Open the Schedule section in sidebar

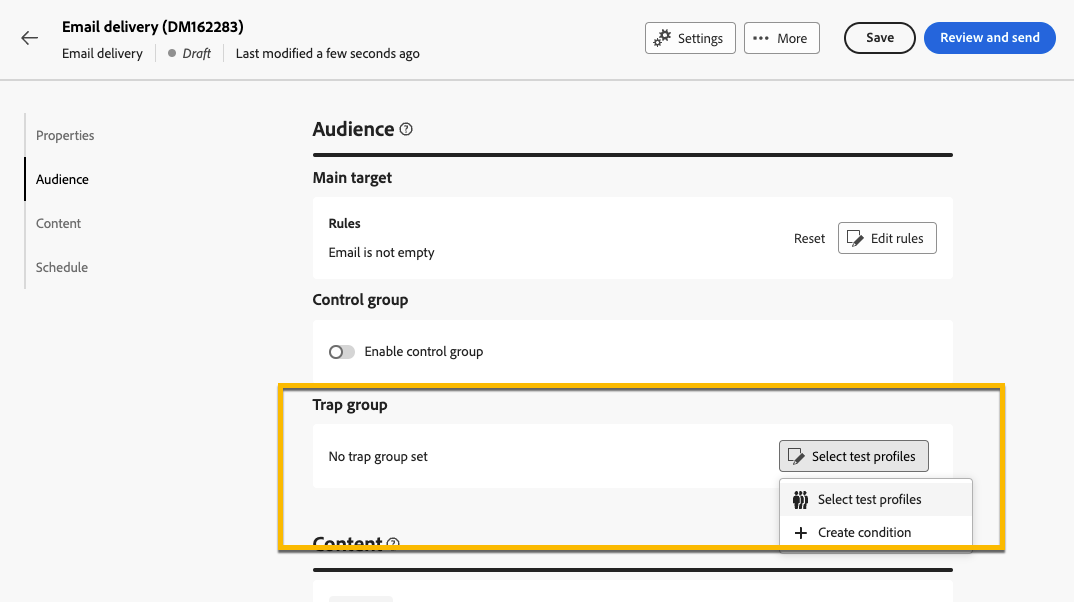(x=62, y=267)
